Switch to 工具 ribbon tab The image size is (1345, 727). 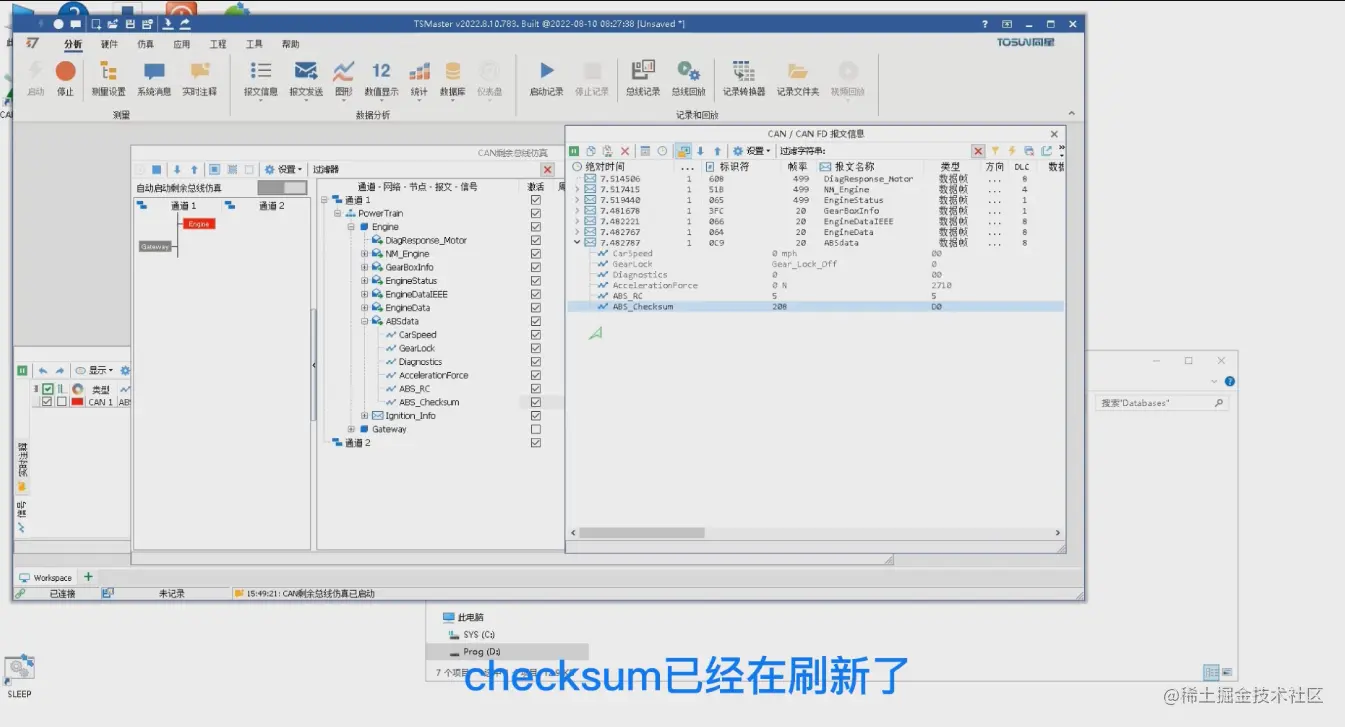(254, 44)
